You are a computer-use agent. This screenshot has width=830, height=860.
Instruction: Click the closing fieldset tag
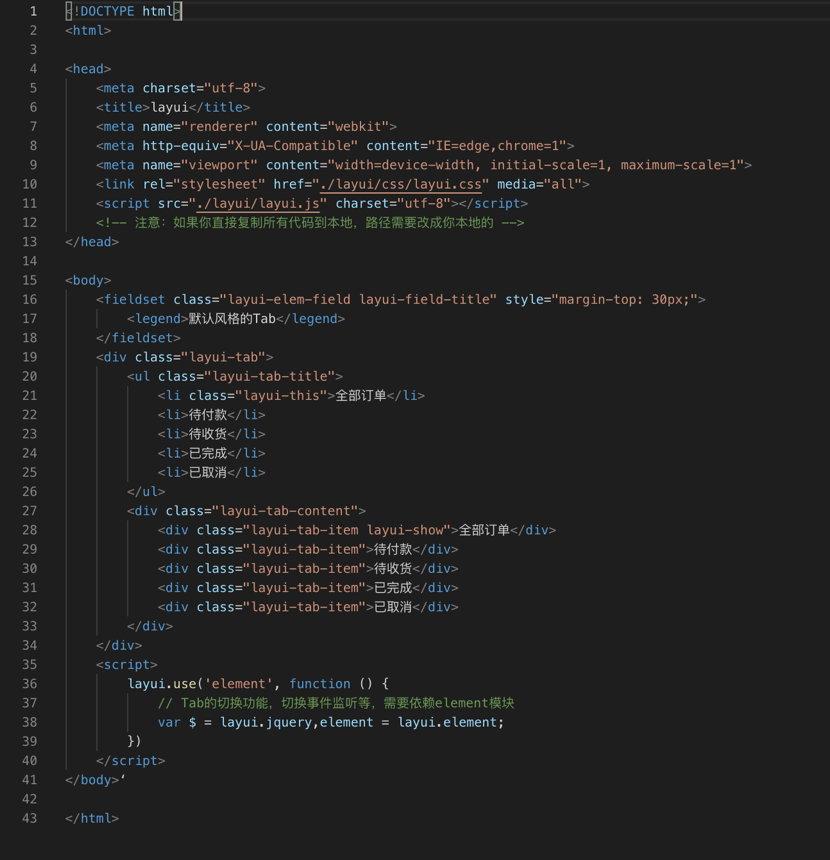point(138,338)
